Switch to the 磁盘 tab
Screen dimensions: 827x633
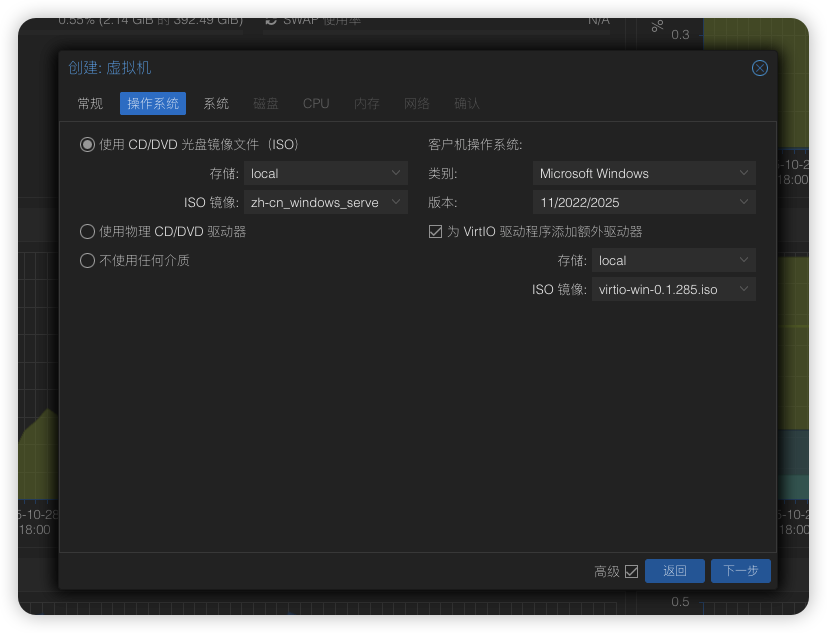click(x=266, y=103)
